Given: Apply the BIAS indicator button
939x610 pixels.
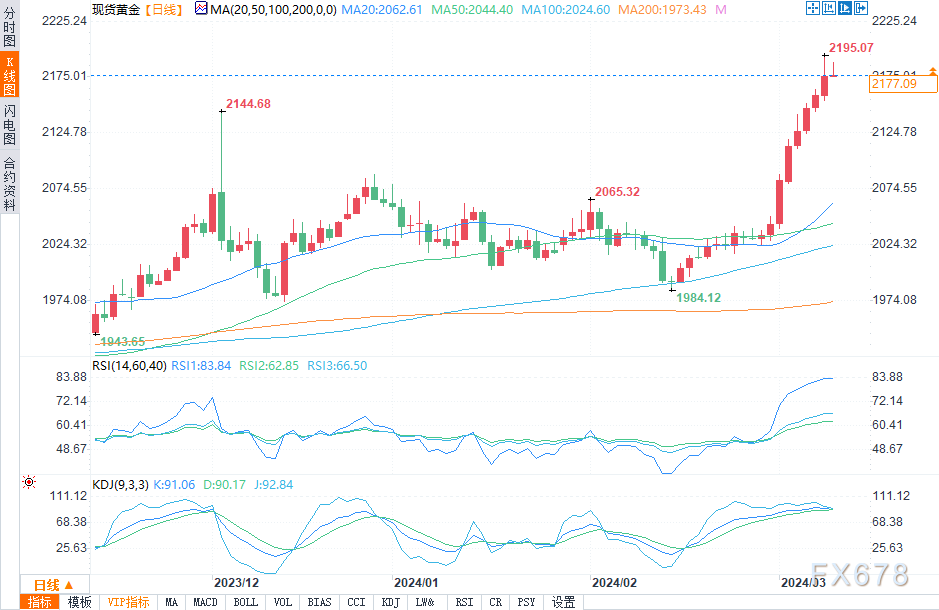Looking at the screenshot, I should point(319,602).
